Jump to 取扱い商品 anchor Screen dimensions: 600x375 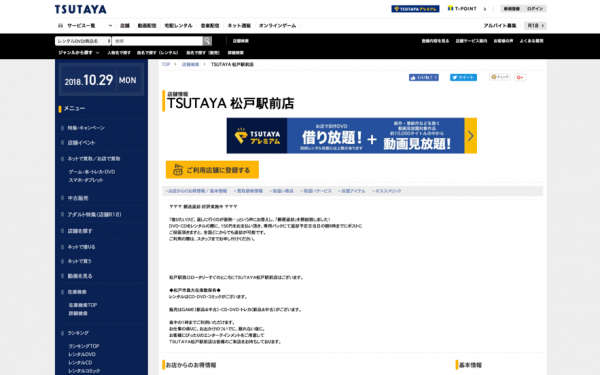(x=282, y=191)
